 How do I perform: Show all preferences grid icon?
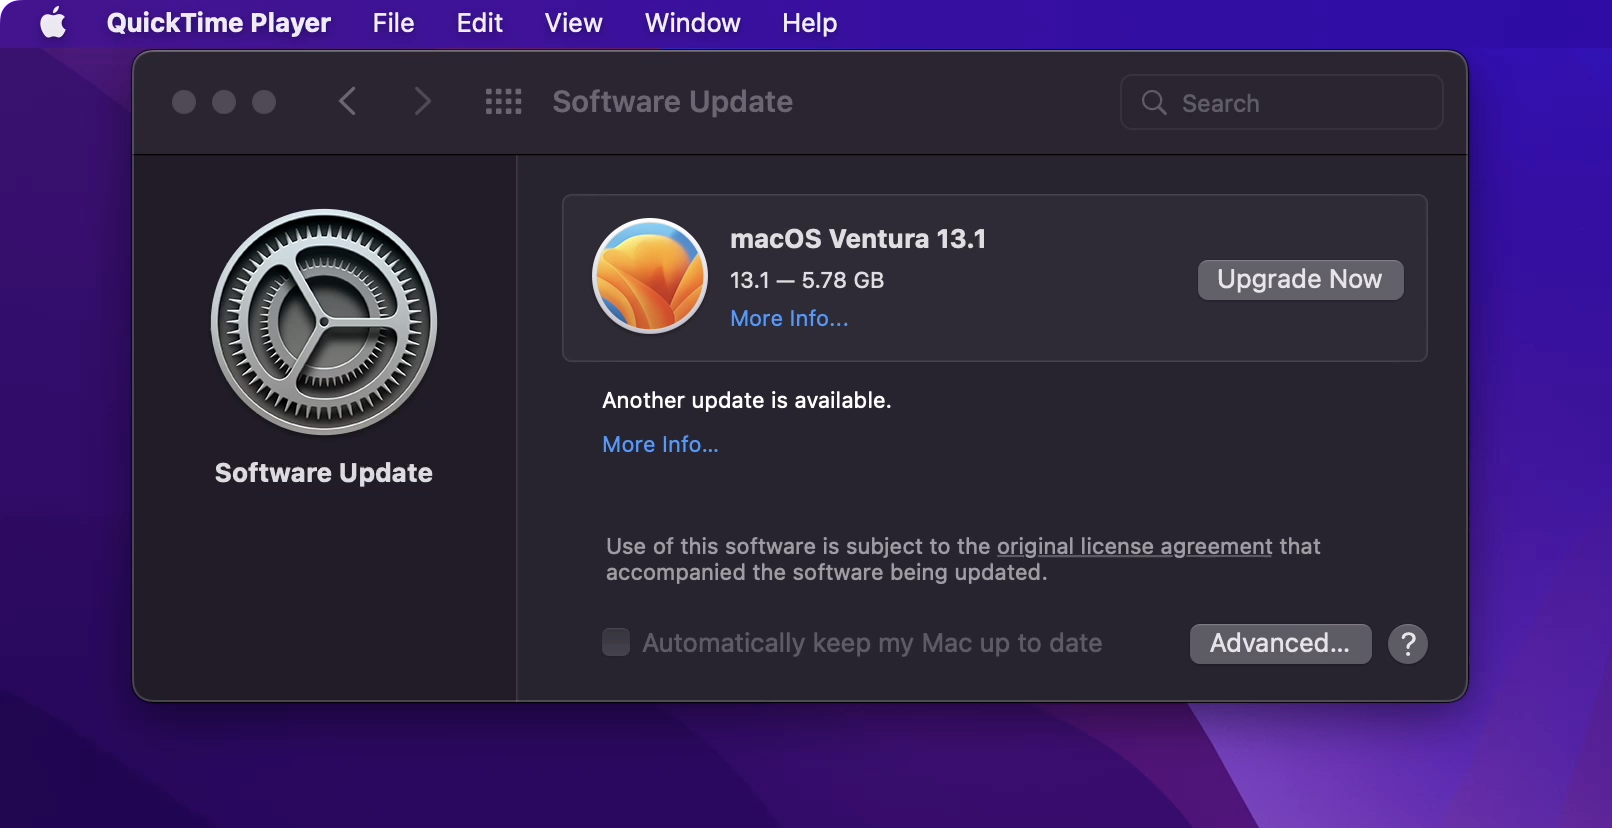pos(503,101)
